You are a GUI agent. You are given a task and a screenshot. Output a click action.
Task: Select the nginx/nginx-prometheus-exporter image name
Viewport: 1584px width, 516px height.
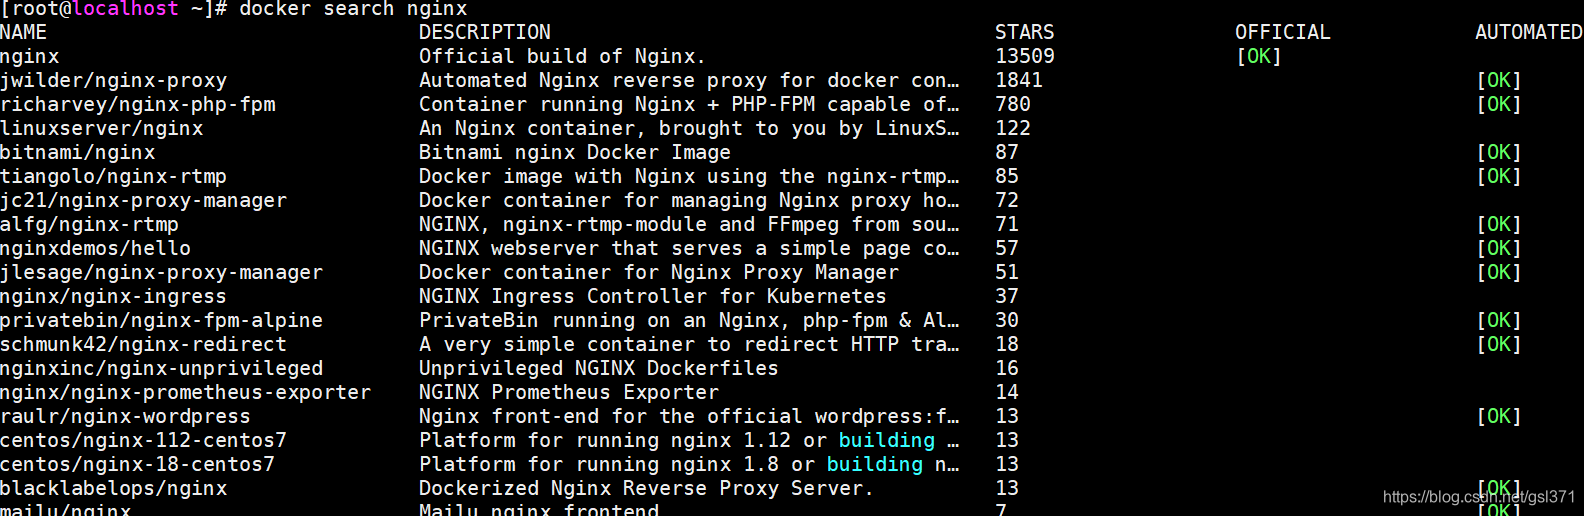point(186,392)
